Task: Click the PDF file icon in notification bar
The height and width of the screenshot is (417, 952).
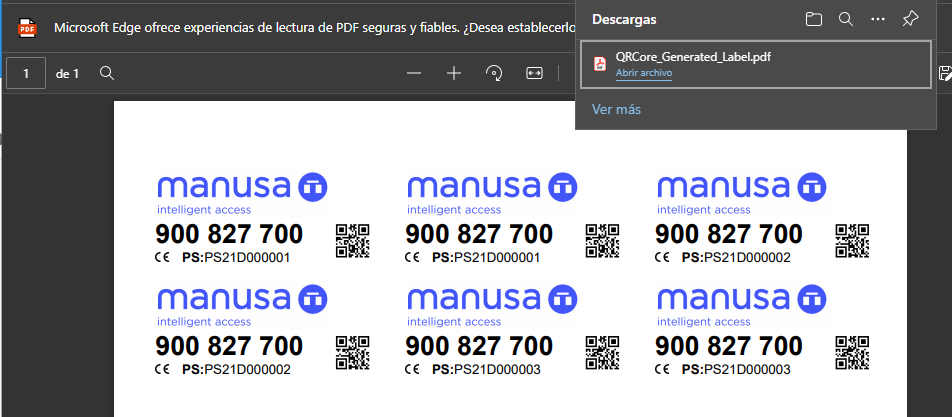Action: tap(27, 28)
